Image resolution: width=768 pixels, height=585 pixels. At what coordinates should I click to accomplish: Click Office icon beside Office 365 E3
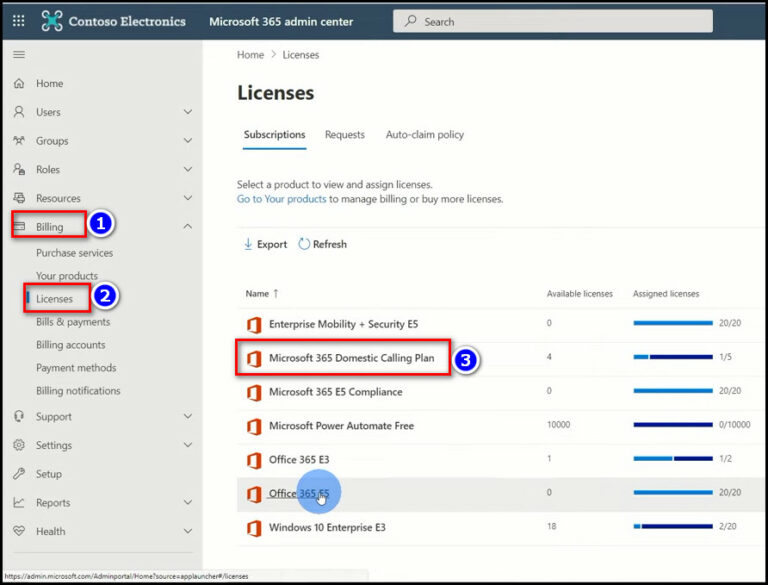click(x=254, y=460)
